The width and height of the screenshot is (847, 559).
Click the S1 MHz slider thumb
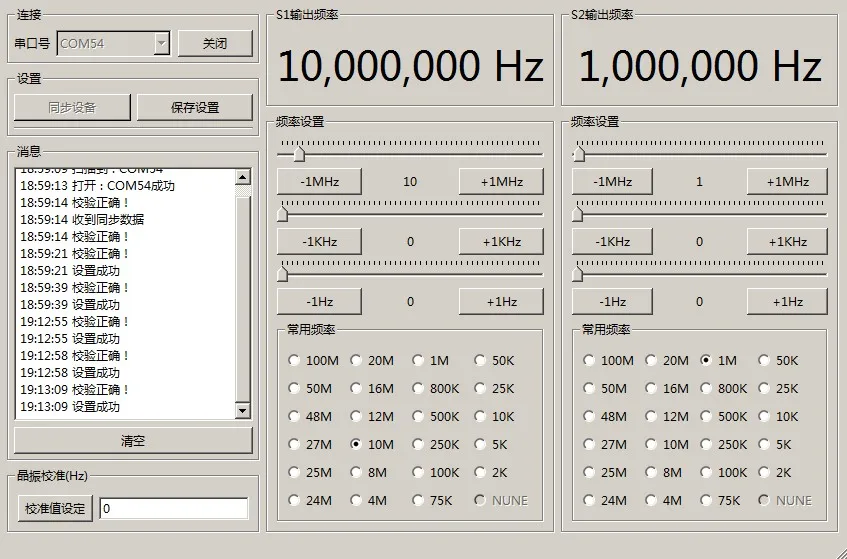[299, 155]
